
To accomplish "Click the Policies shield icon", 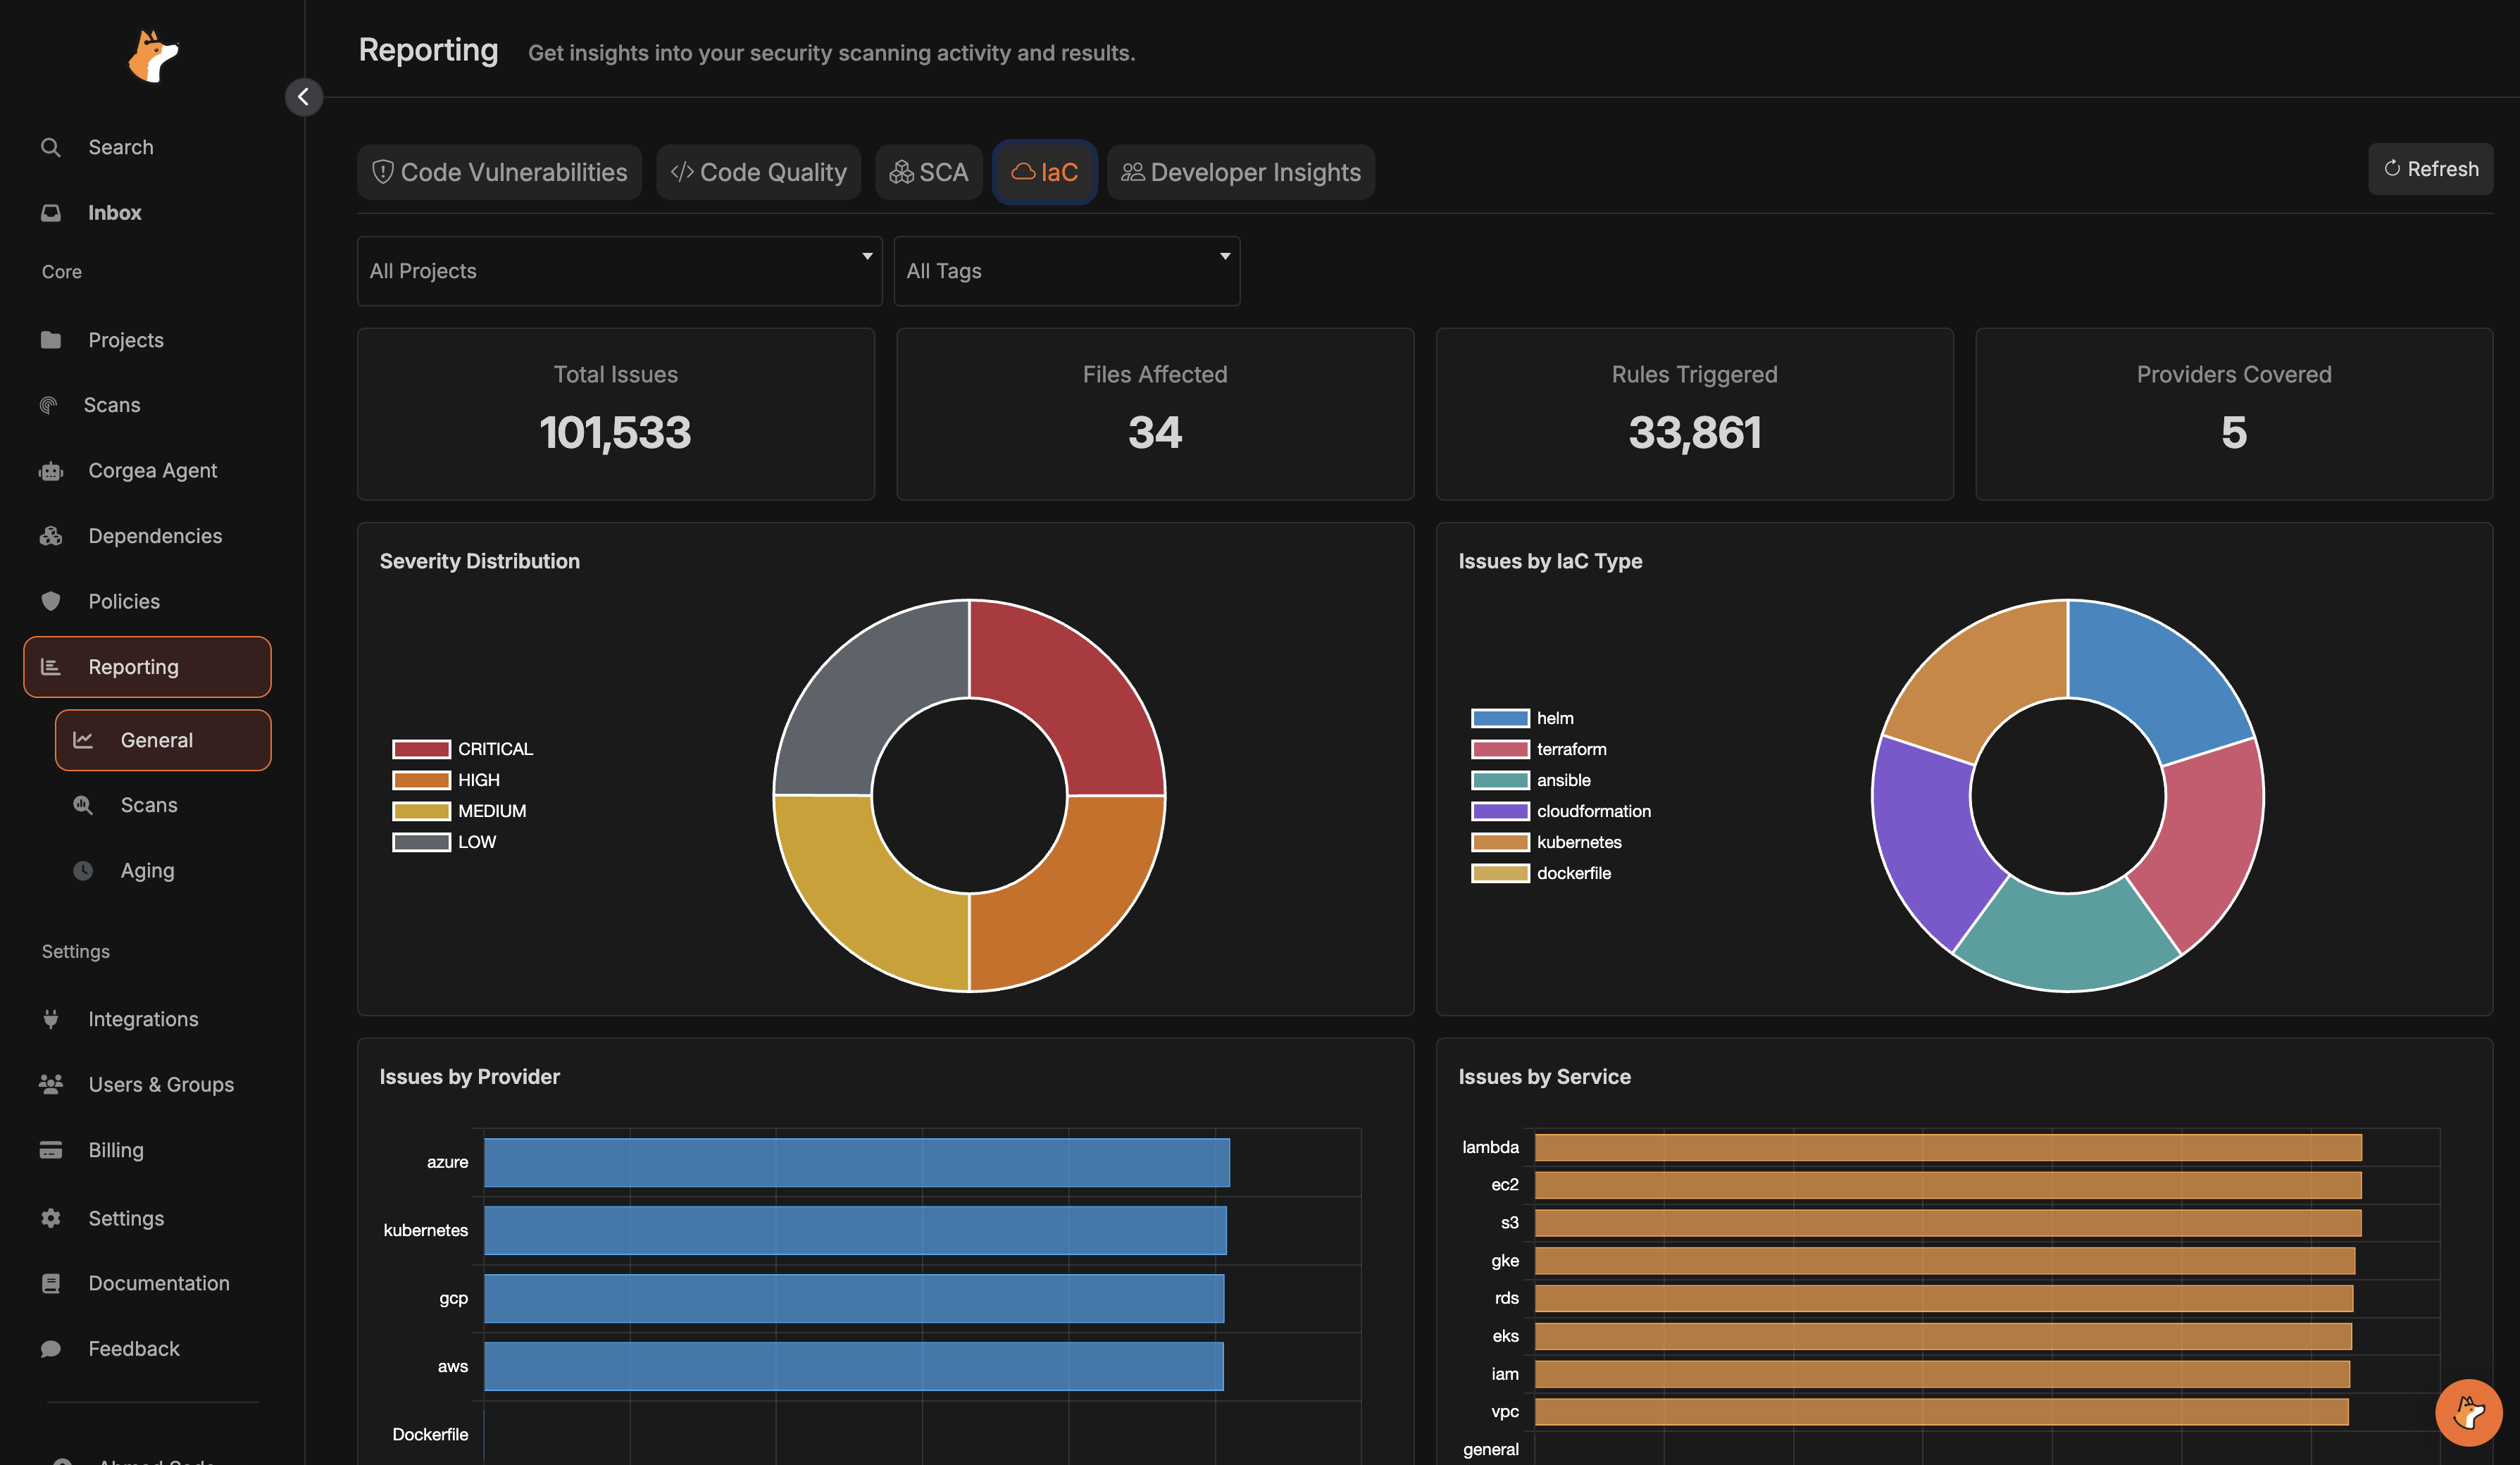I will click(x=51, y=601).
